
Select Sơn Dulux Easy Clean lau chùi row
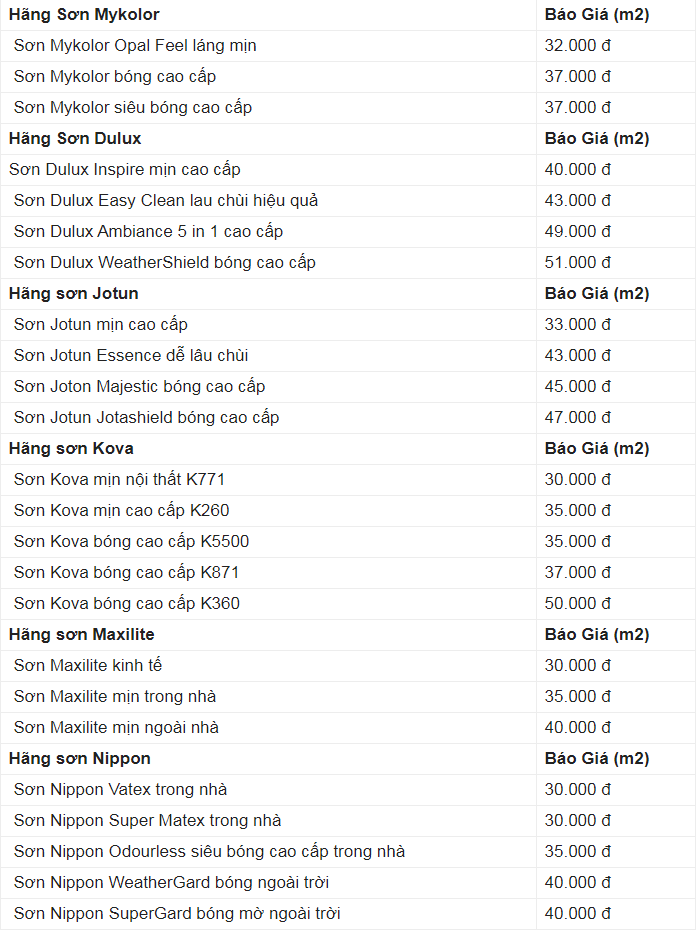coord(348,200)
